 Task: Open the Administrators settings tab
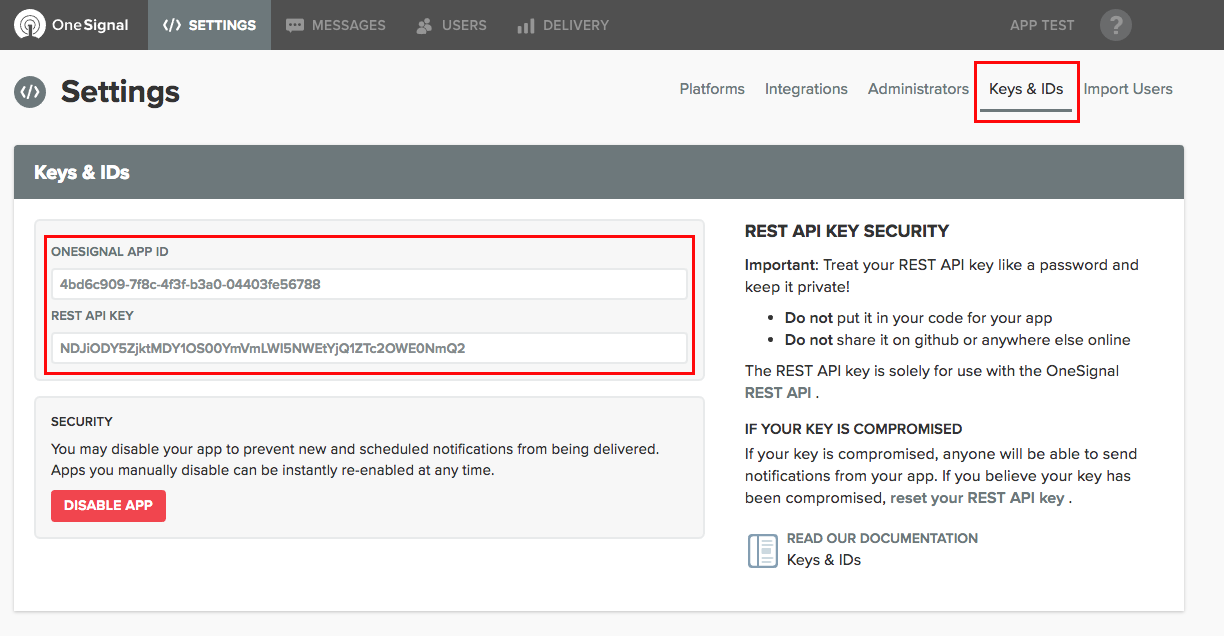click(x=918, y=89)
